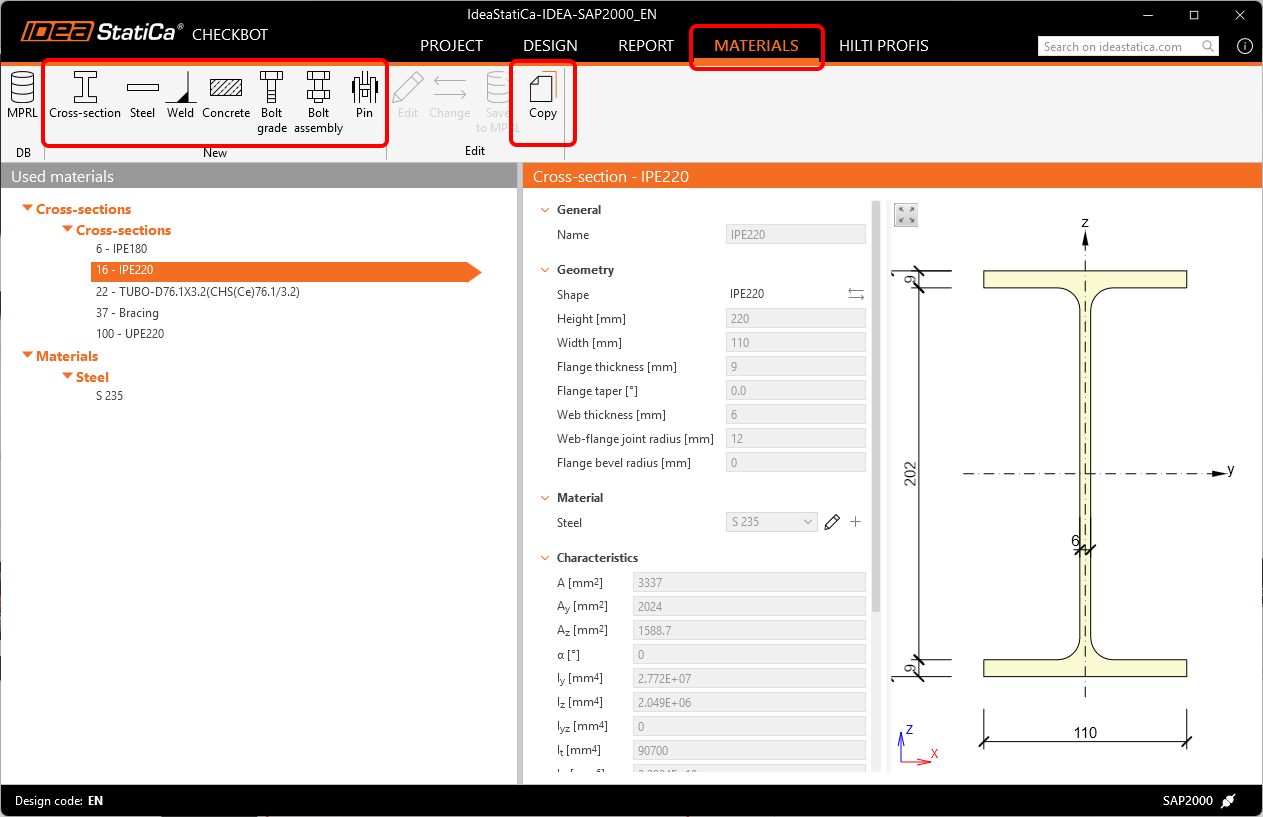Swap the IPE220 shape using arrows icon
Viewport: 1263px width, 817px height.
tap(856, 294)
